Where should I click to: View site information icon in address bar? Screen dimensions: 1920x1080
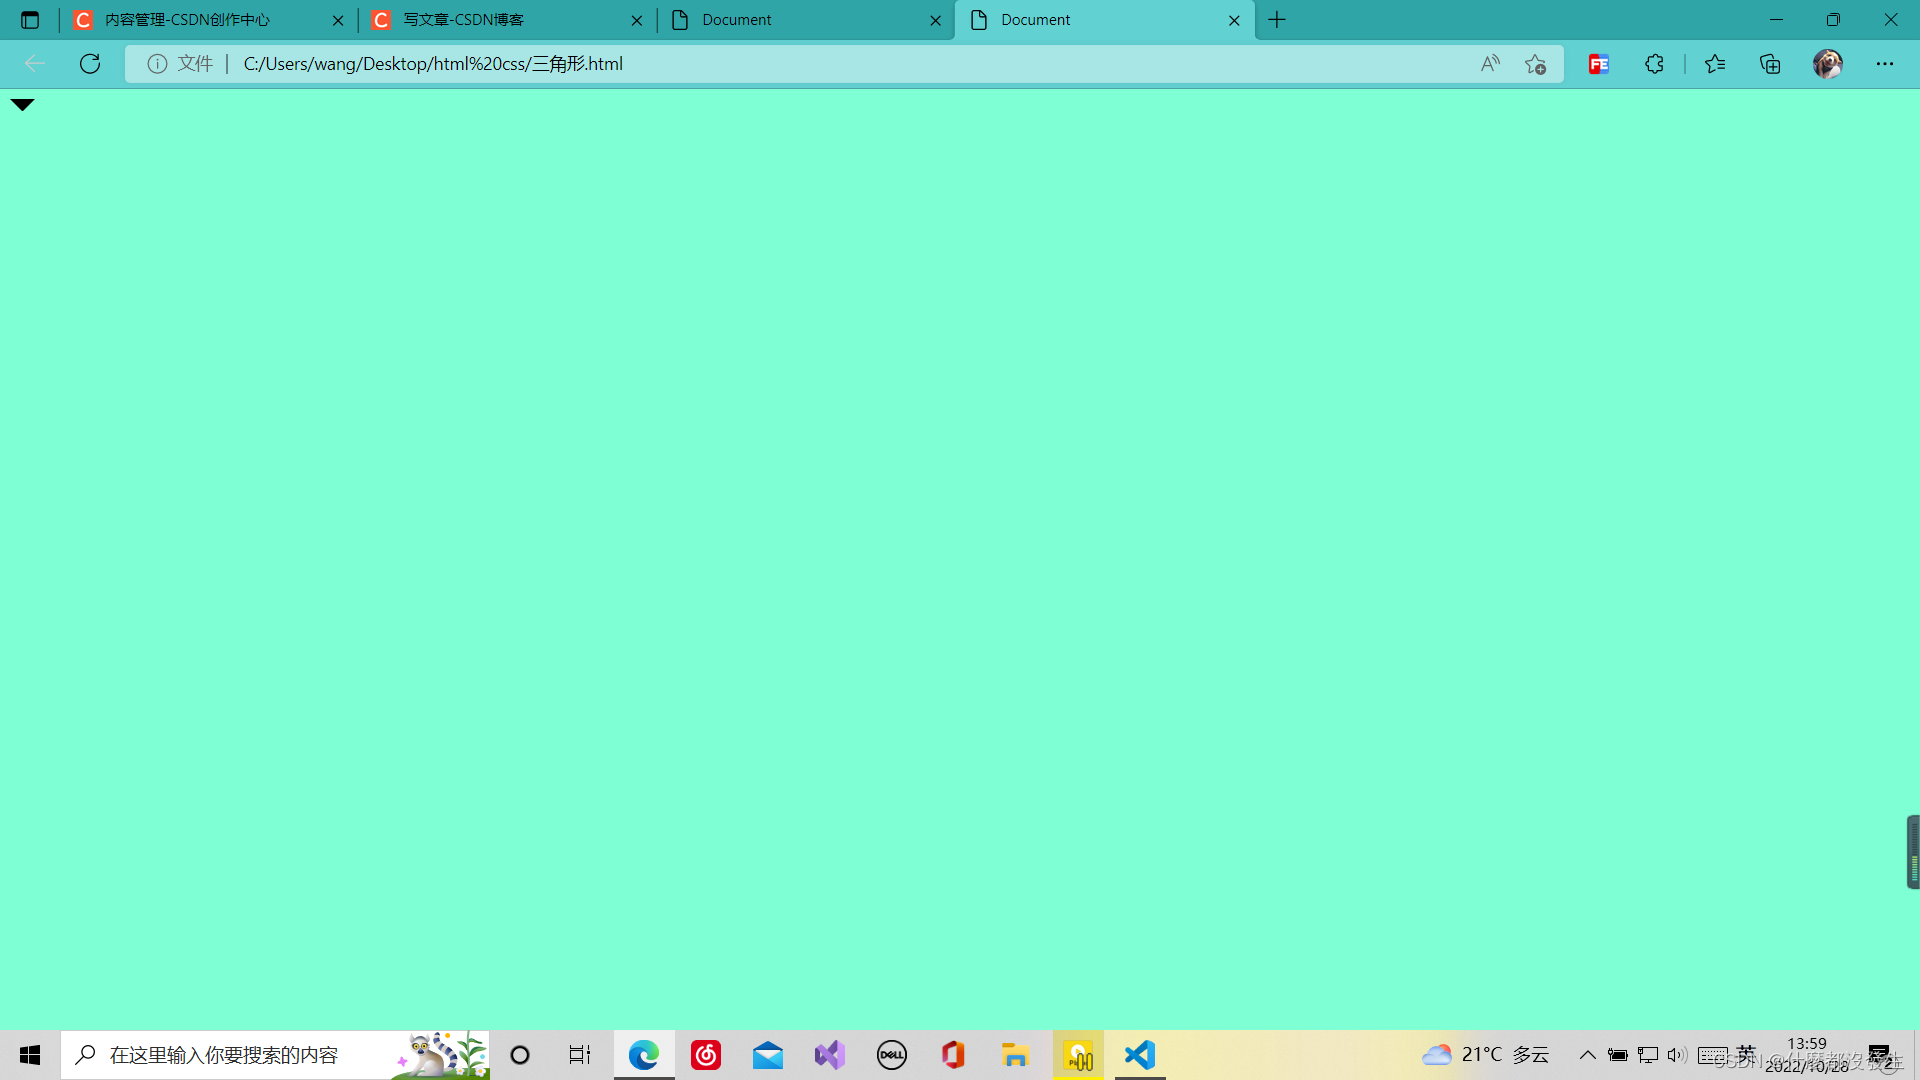pos(157,64)
